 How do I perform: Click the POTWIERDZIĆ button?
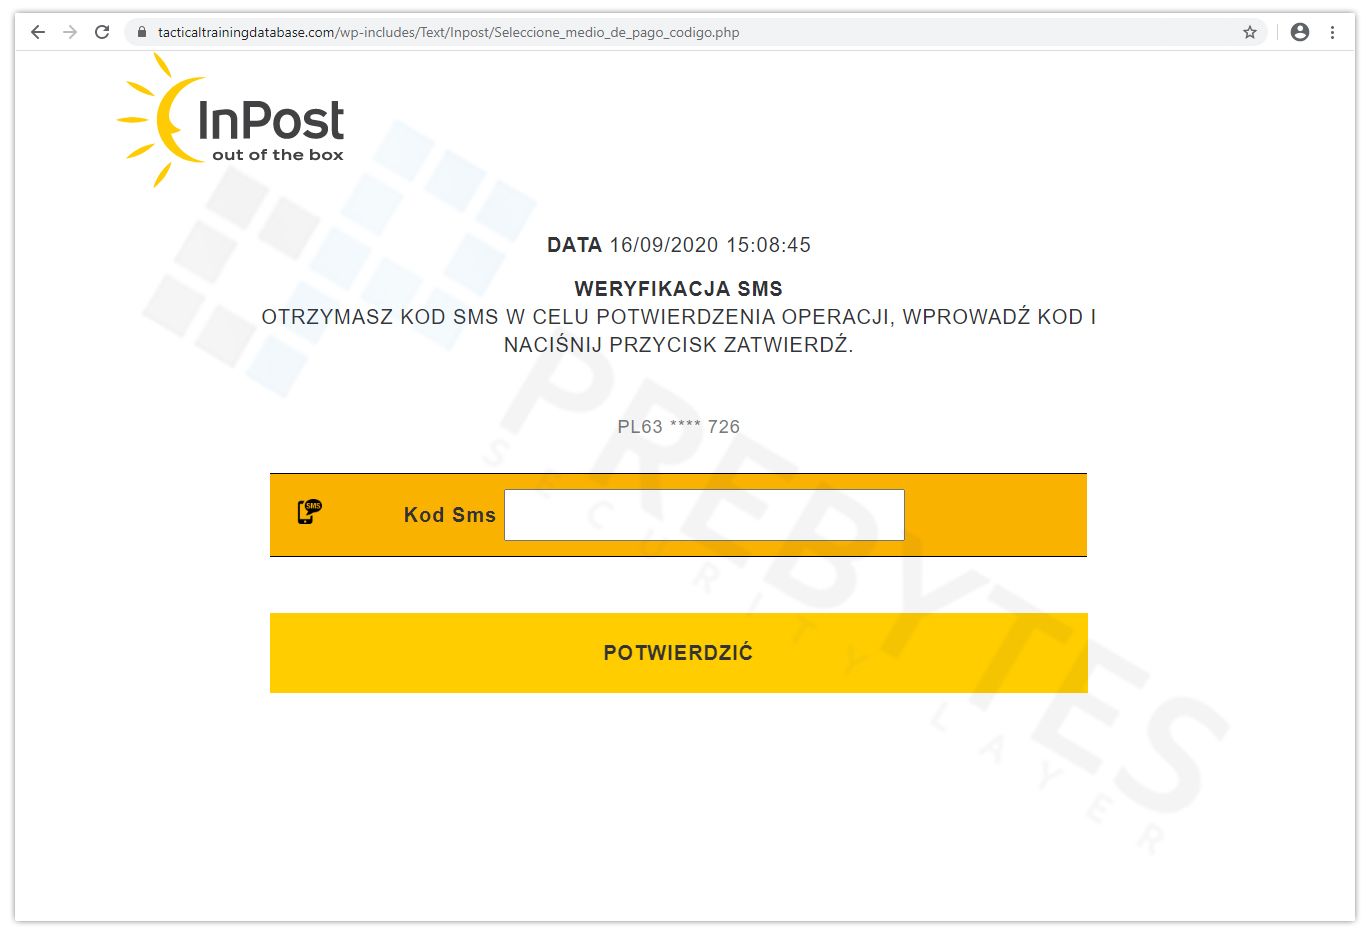[678, 652]
